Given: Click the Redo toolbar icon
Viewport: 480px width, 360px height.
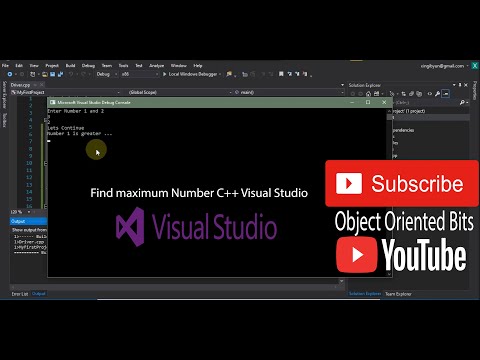Looking at the screenshot, I should [83, 74].
